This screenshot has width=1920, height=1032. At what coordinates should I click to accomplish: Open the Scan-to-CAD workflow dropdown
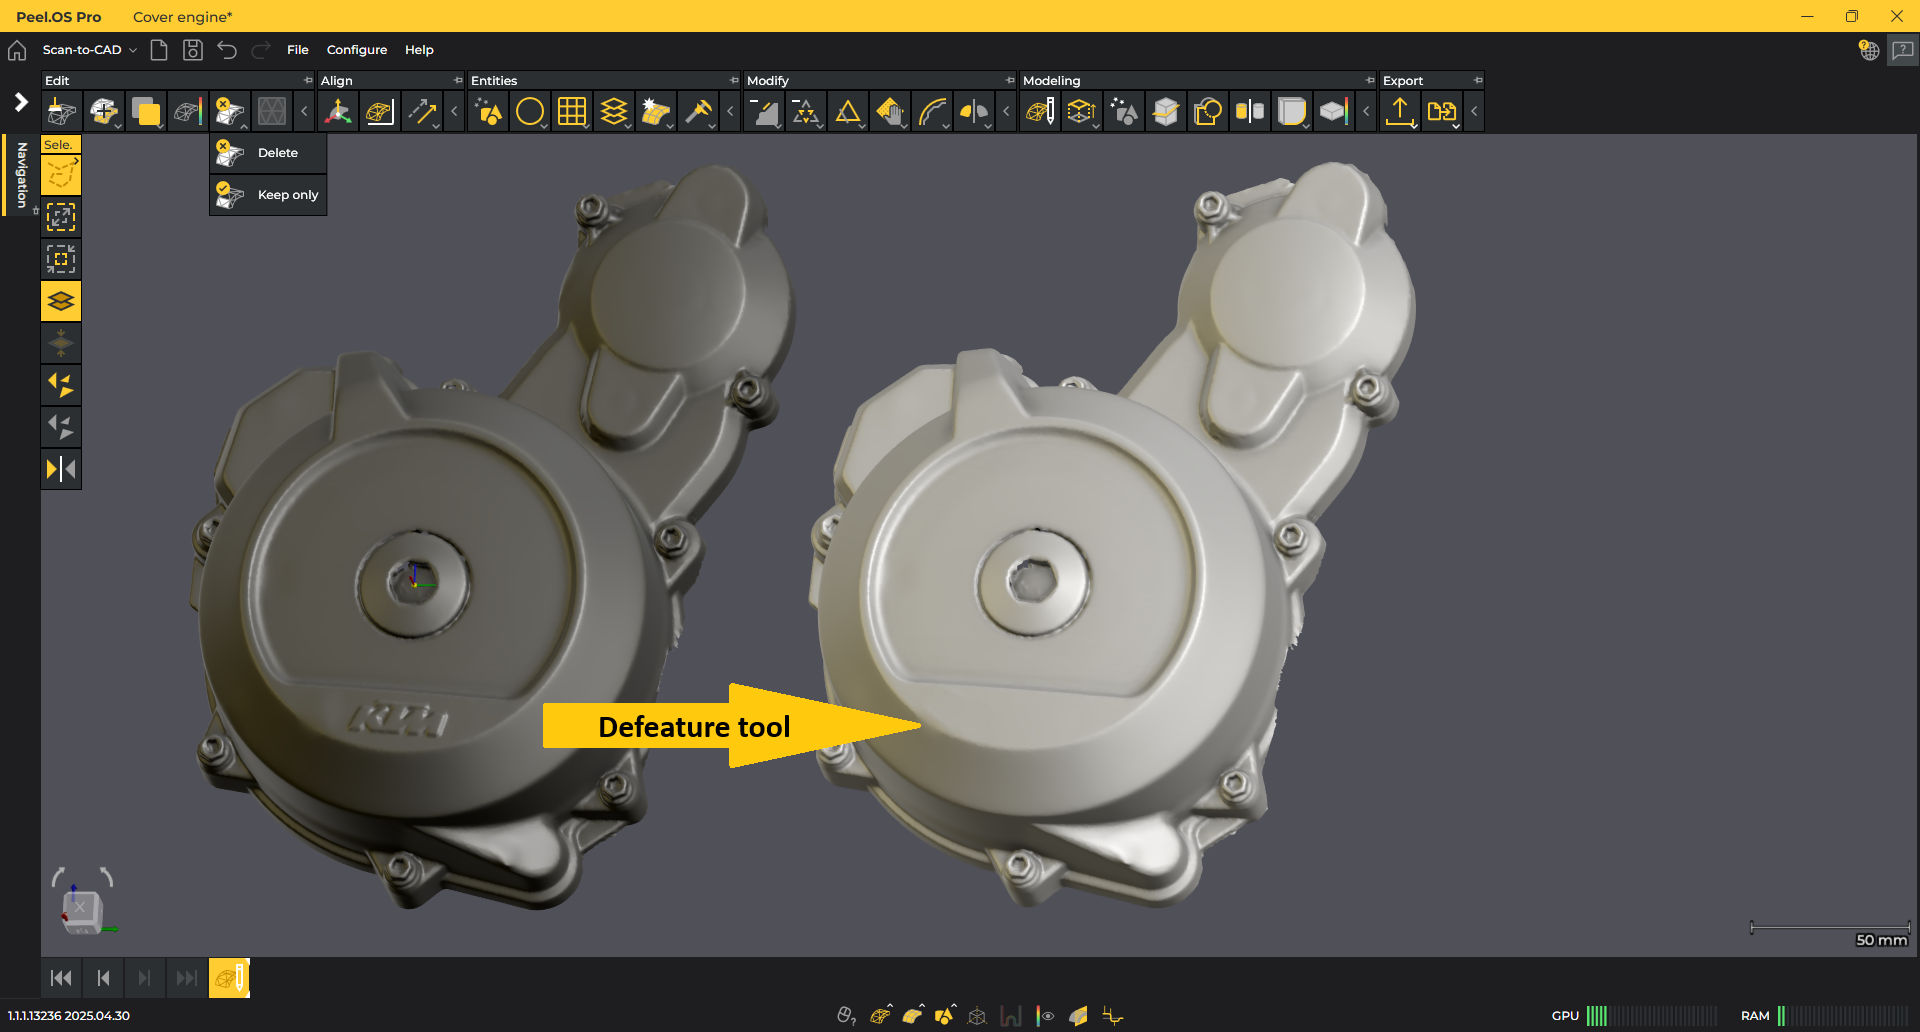click(x=90, y=50)
